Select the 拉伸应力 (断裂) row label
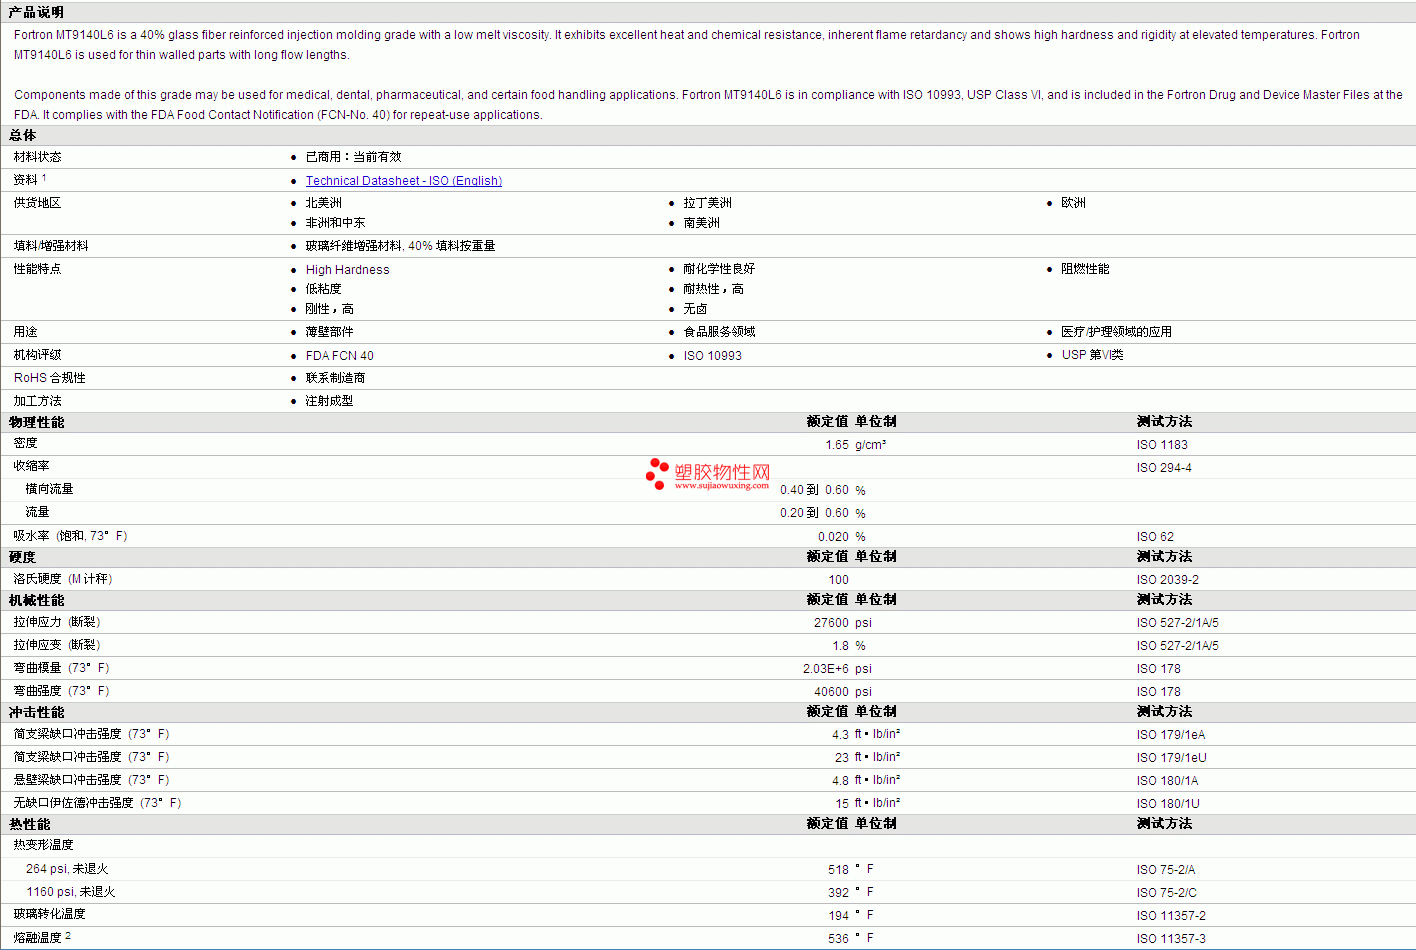 pyautogui.click(x=56, y=622)
